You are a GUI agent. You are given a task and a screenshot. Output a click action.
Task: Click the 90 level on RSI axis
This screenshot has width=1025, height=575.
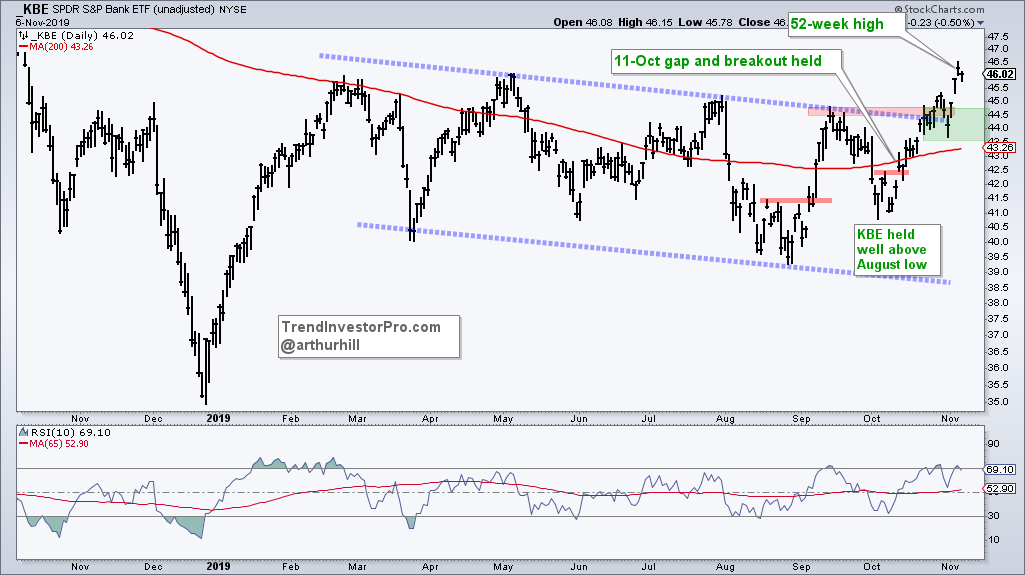(994, 444)
